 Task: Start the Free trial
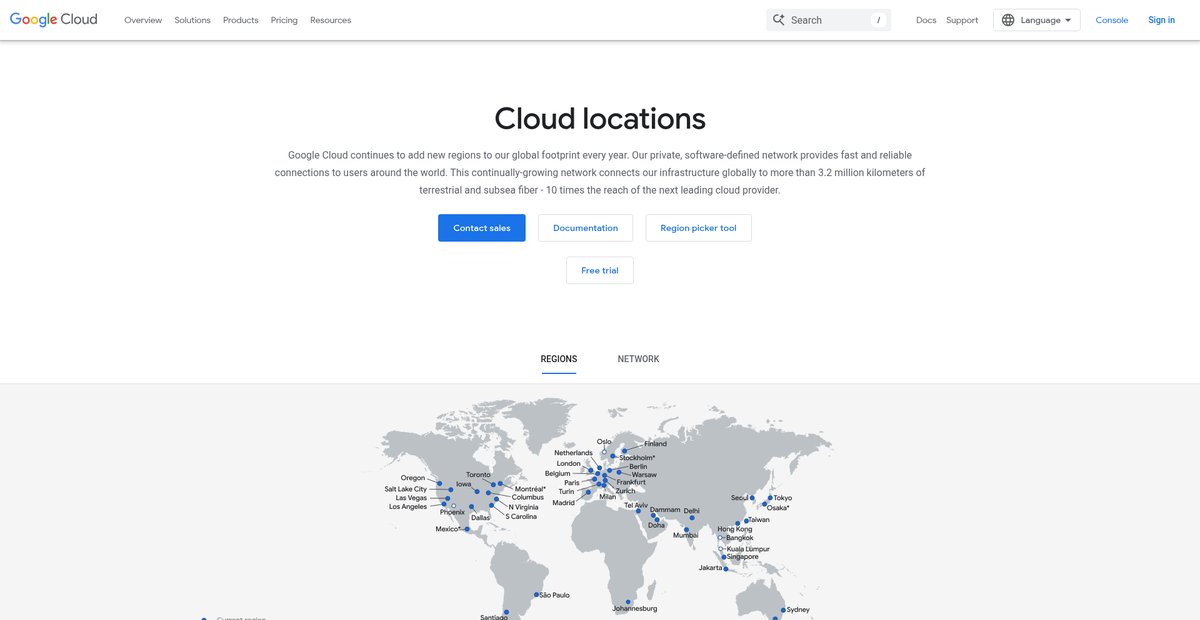[x=600, y=270]
